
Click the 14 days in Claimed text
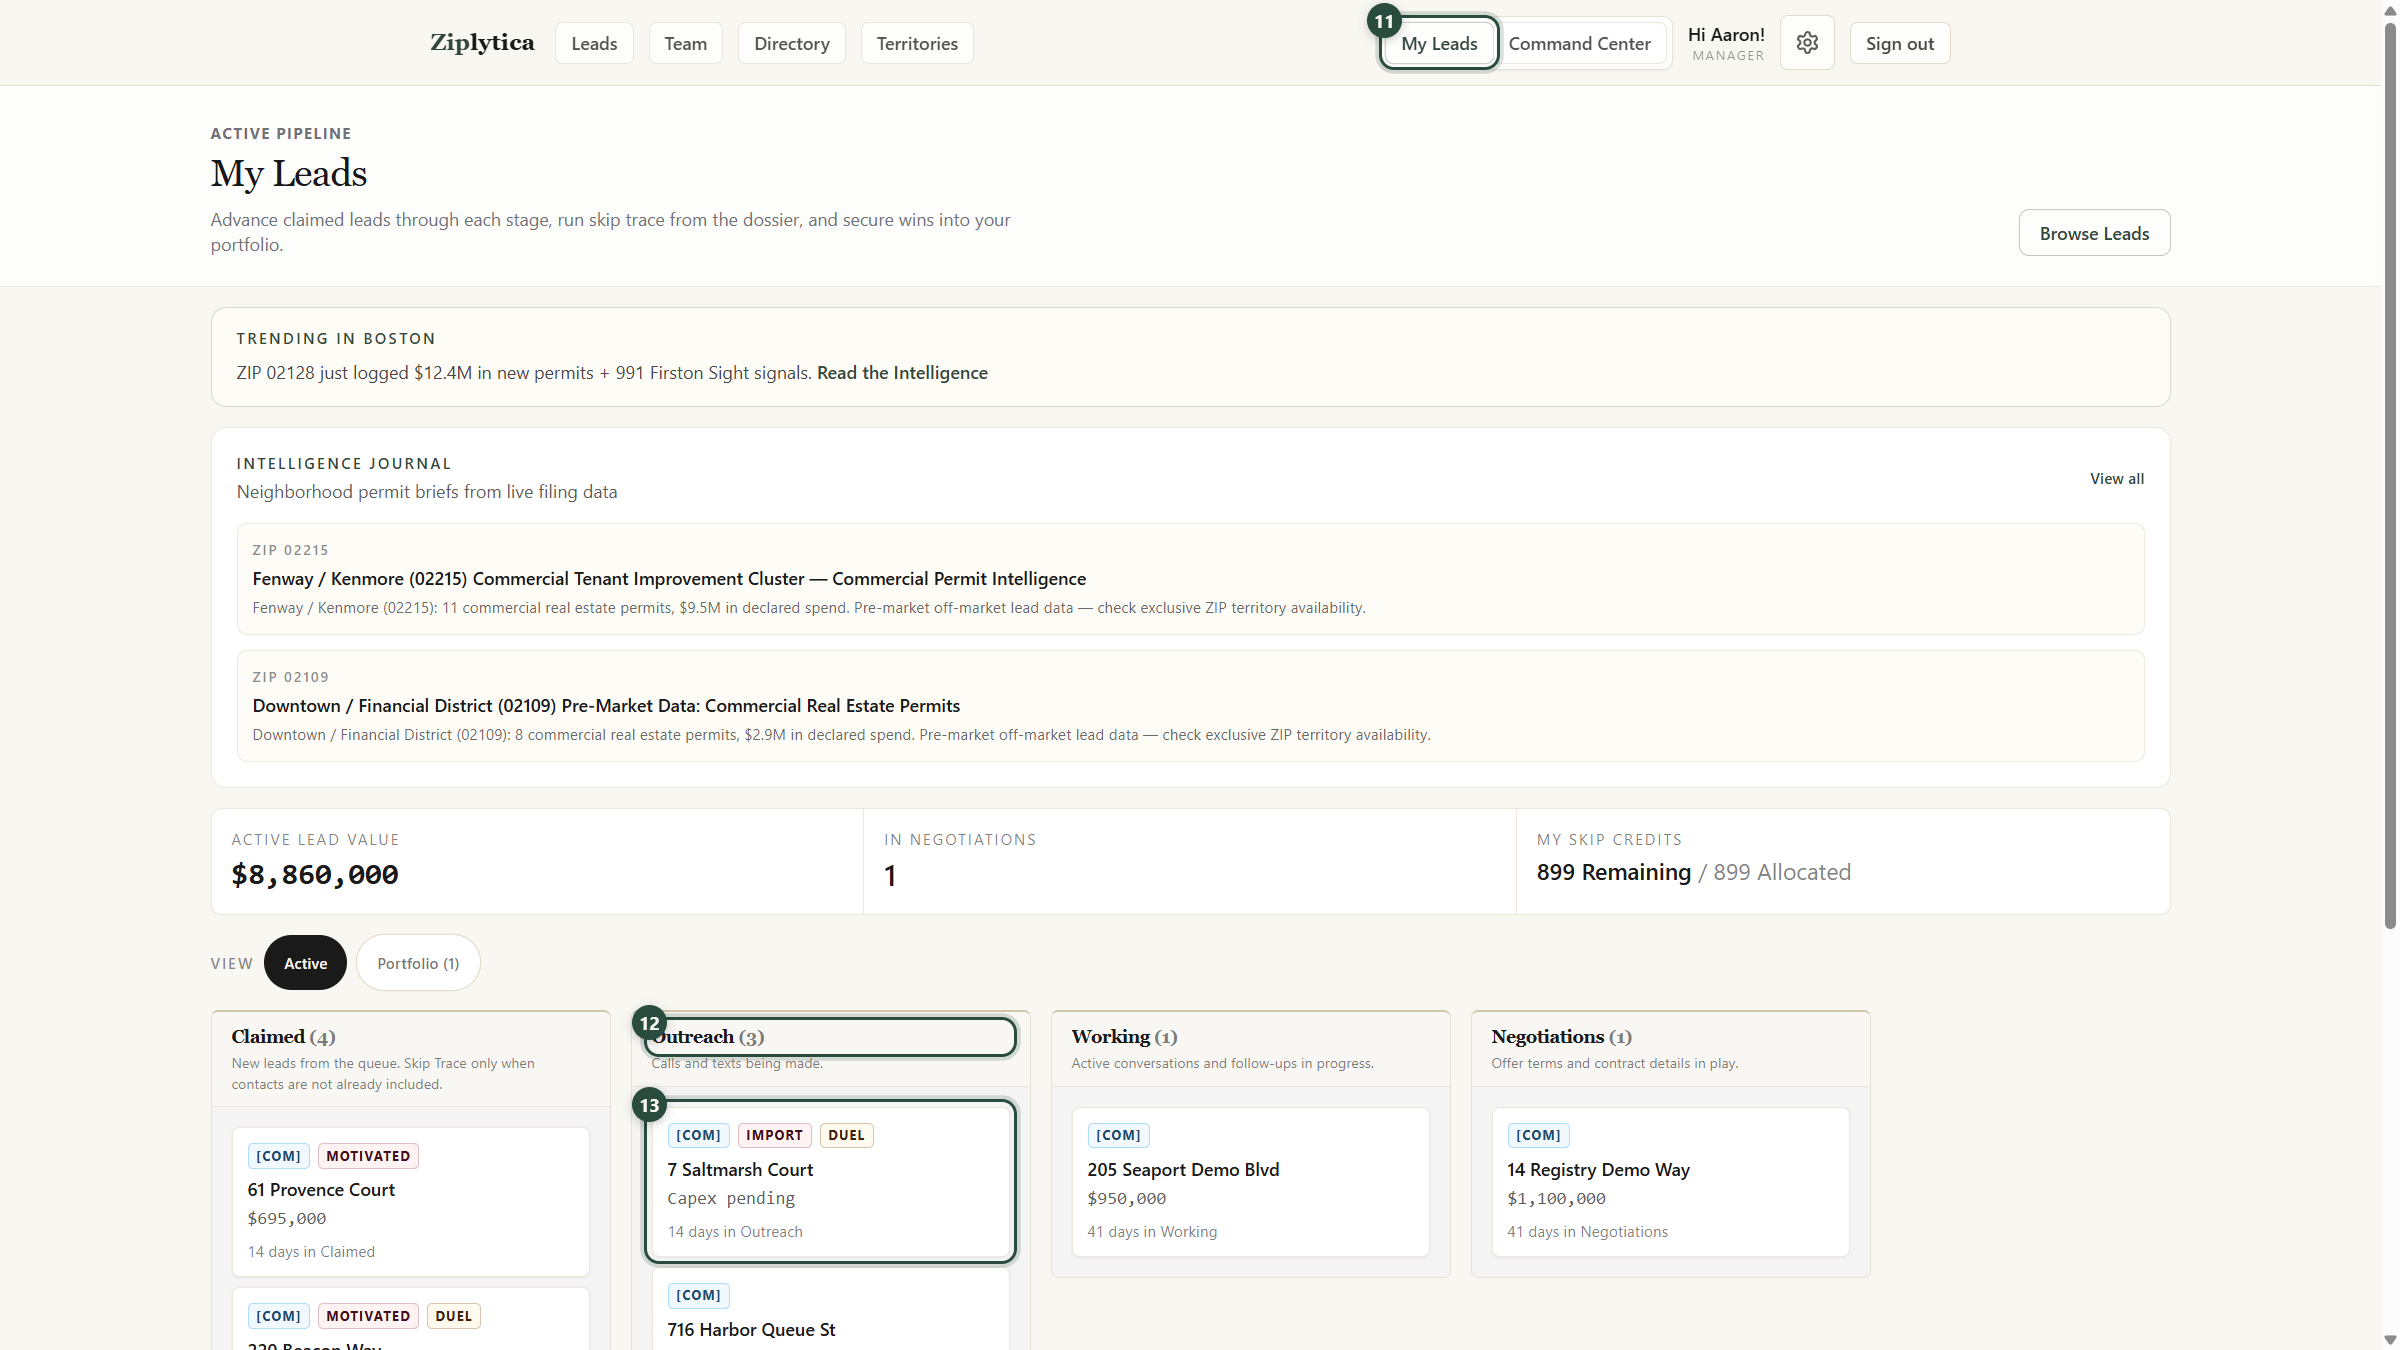pyautogui.click(x=311, y=1252)
